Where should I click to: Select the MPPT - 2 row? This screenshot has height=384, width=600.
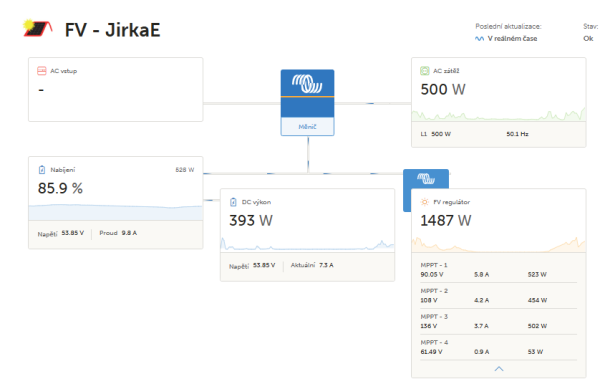[x=499, y=296]
